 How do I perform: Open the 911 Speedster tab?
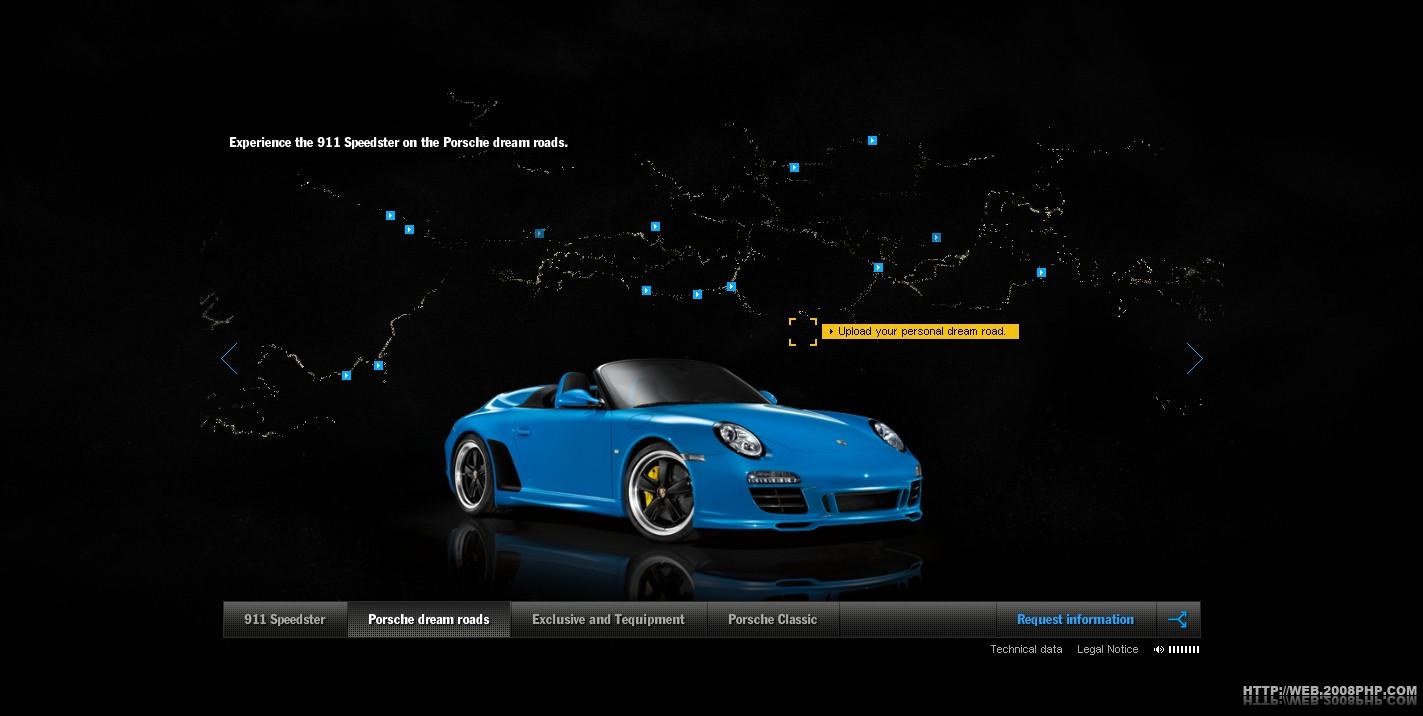point(285,619)
